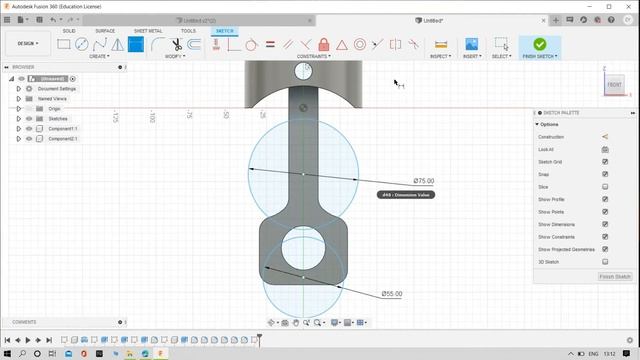Choose the Offset tool
The height and width of the screenshot is (360, 640).
(x=194, y=44)
